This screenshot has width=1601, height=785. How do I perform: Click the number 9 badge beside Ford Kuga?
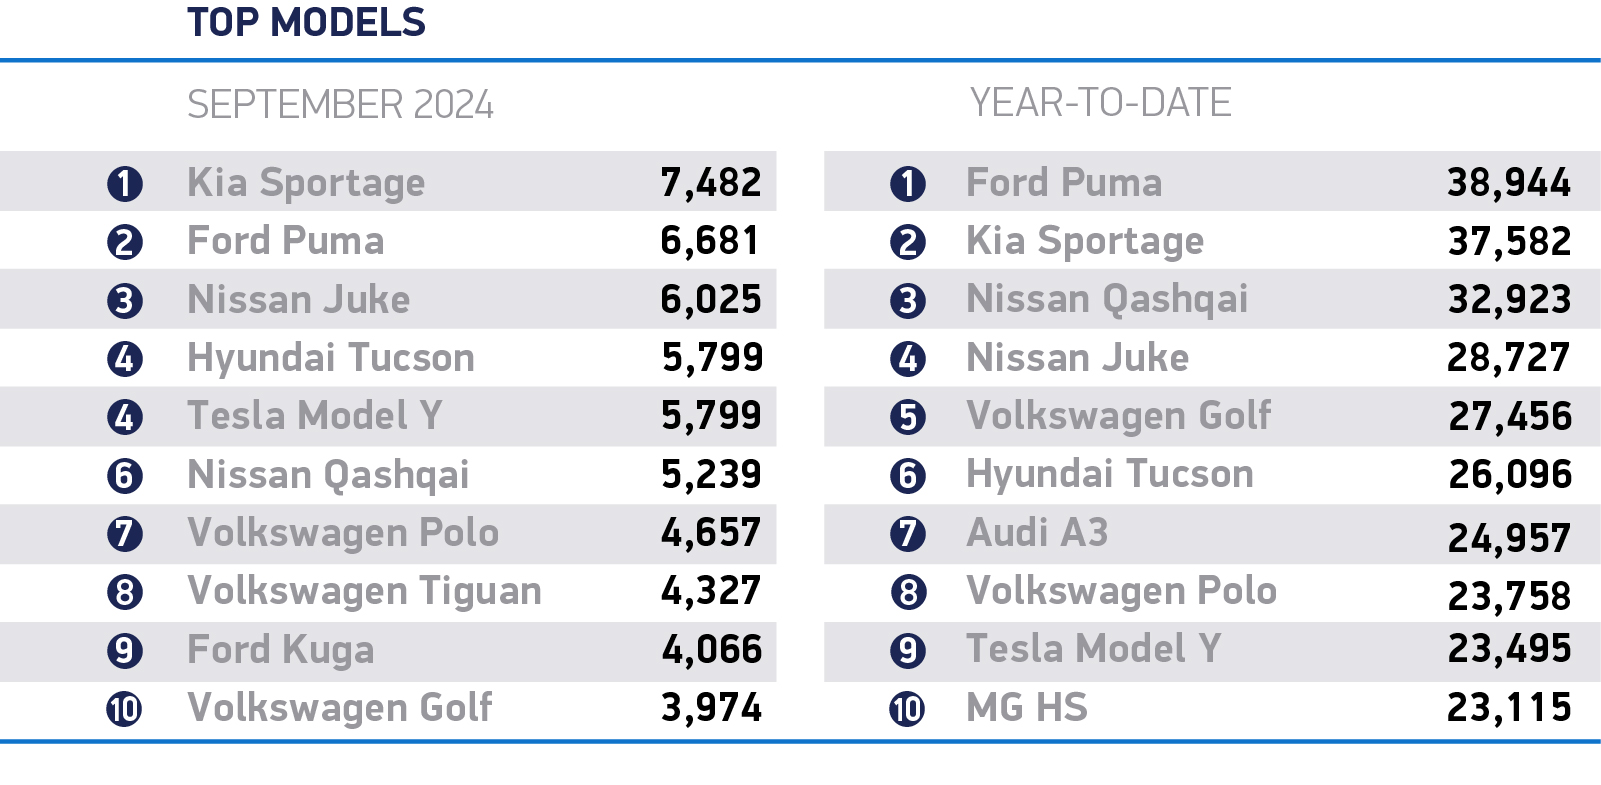click(125, 651)
